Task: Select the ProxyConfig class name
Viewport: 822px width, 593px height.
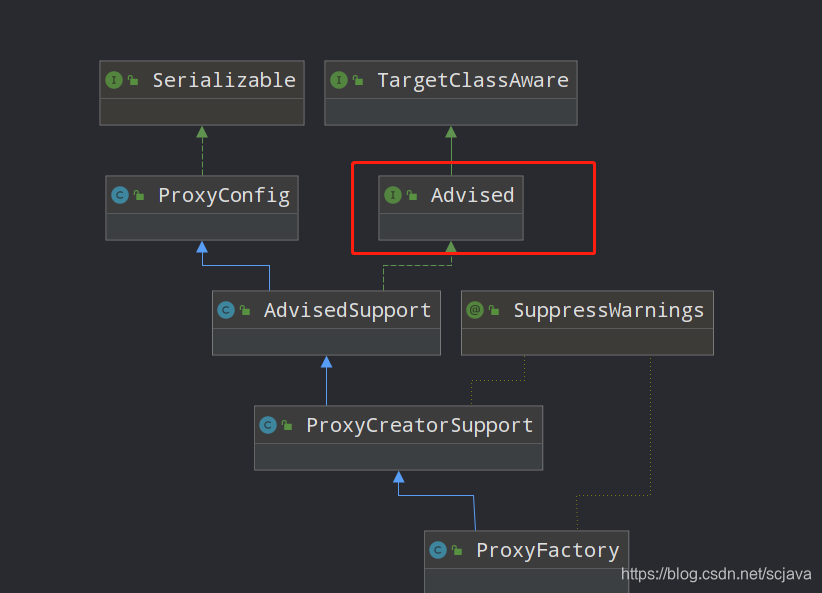Action: [224, 196]
